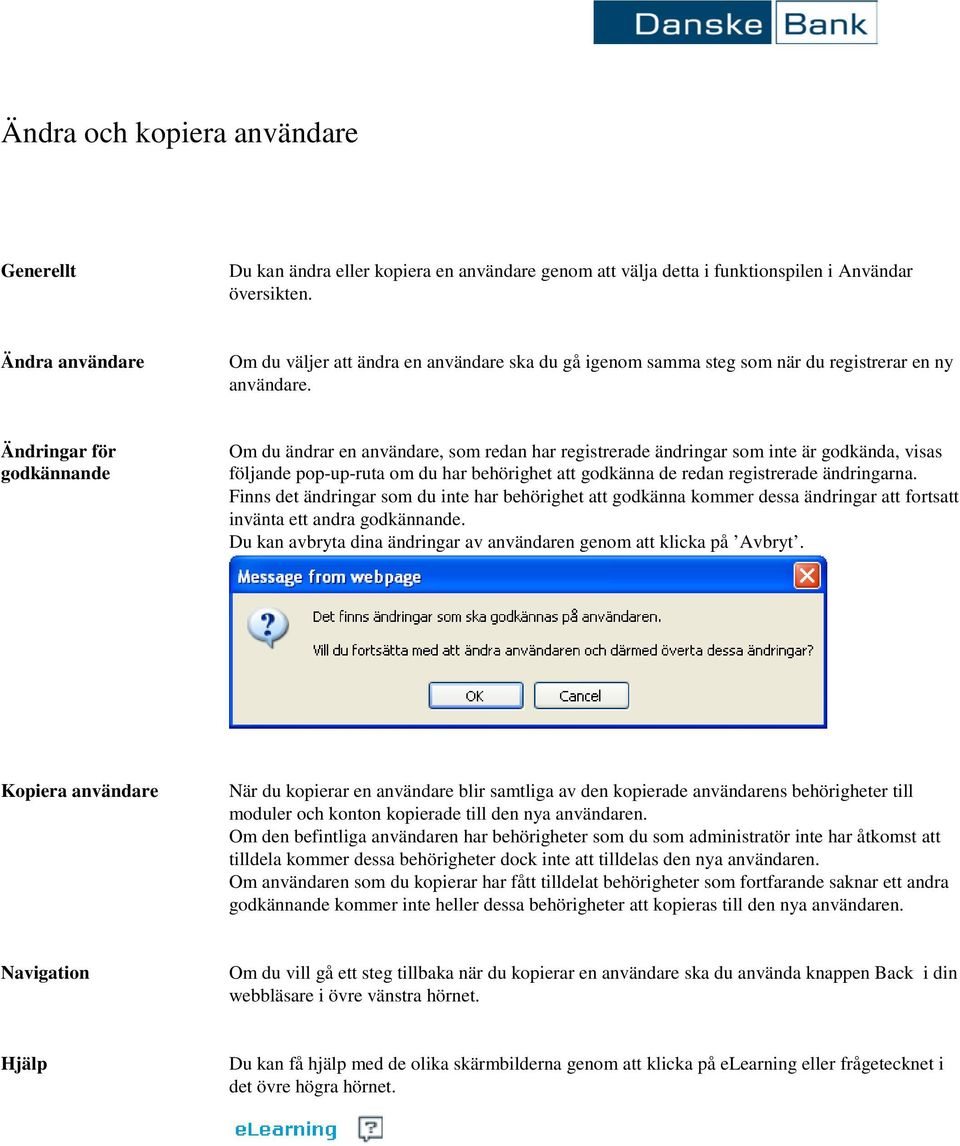Click the 'Generellt' section label

click(39, 270)
